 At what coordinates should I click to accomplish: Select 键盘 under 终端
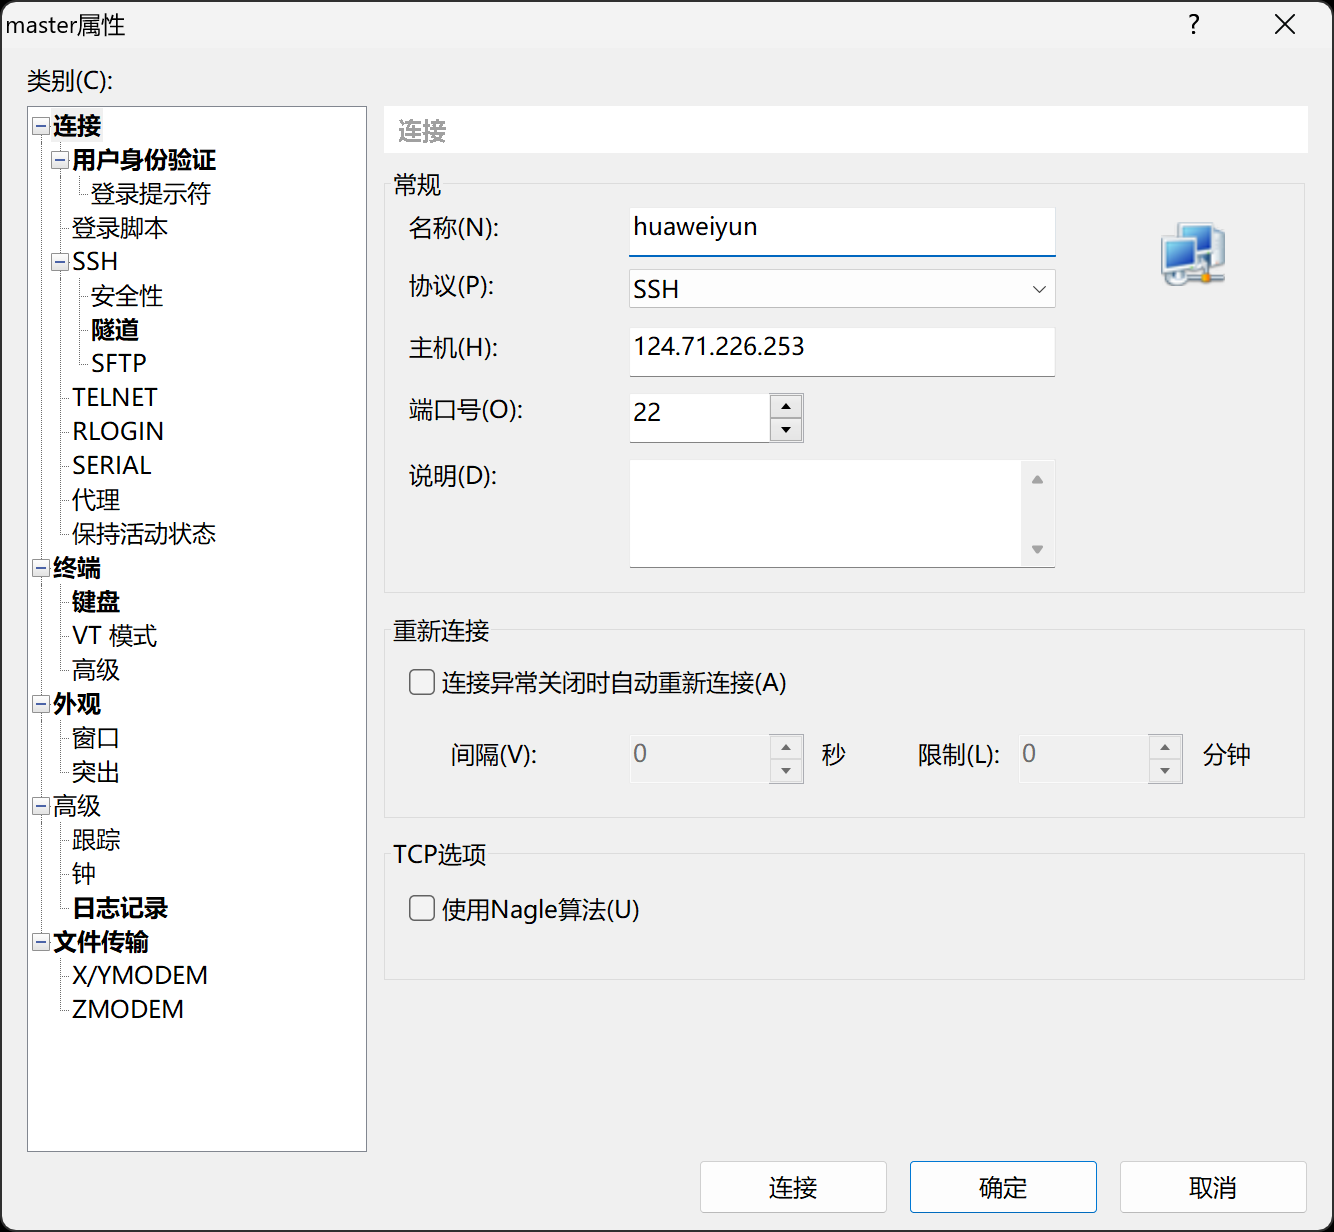(96, 602)
